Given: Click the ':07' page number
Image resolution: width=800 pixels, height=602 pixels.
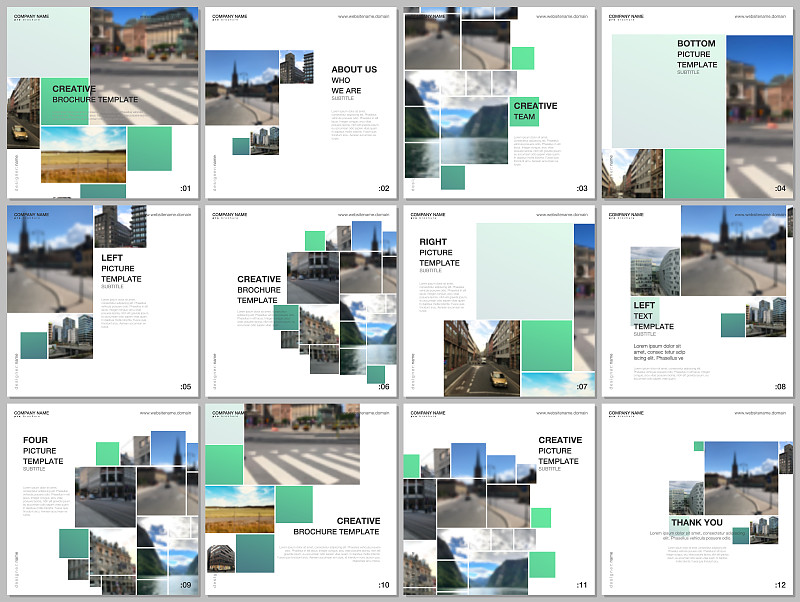Looking at the screenshot, I should click(x=582, y=387).
